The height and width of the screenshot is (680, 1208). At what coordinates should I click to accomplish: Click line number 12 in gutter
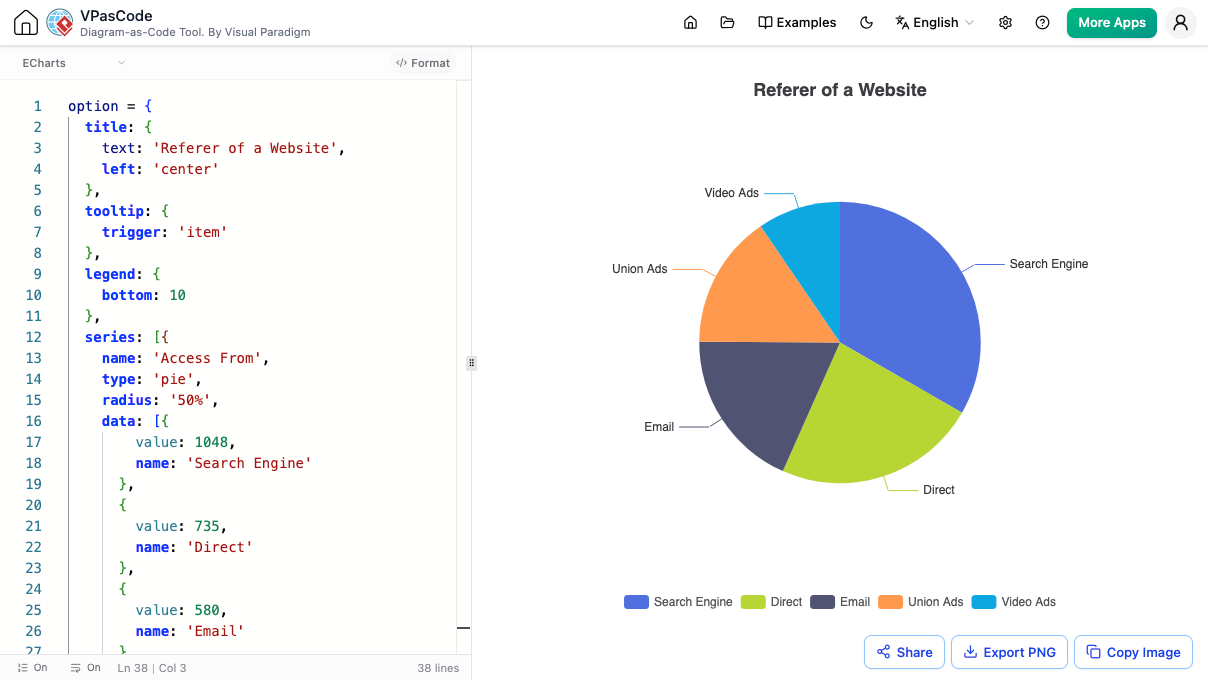point(34,337)
